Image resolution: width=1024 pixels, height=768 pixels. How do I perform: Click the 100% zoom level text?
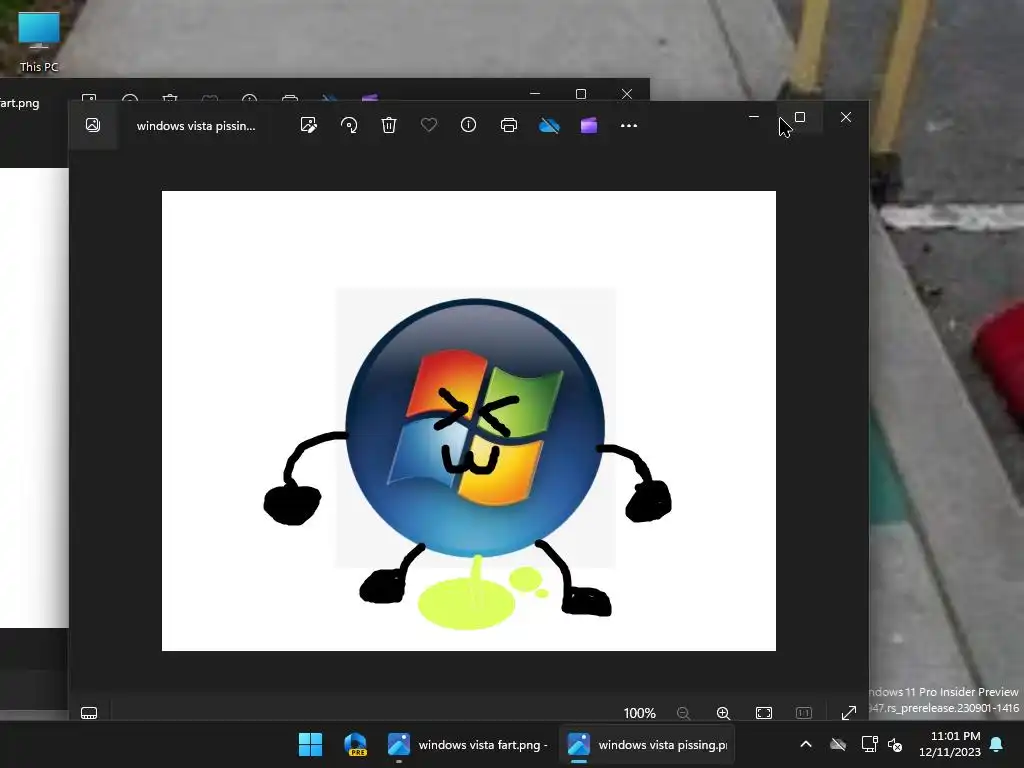[639, 713]
